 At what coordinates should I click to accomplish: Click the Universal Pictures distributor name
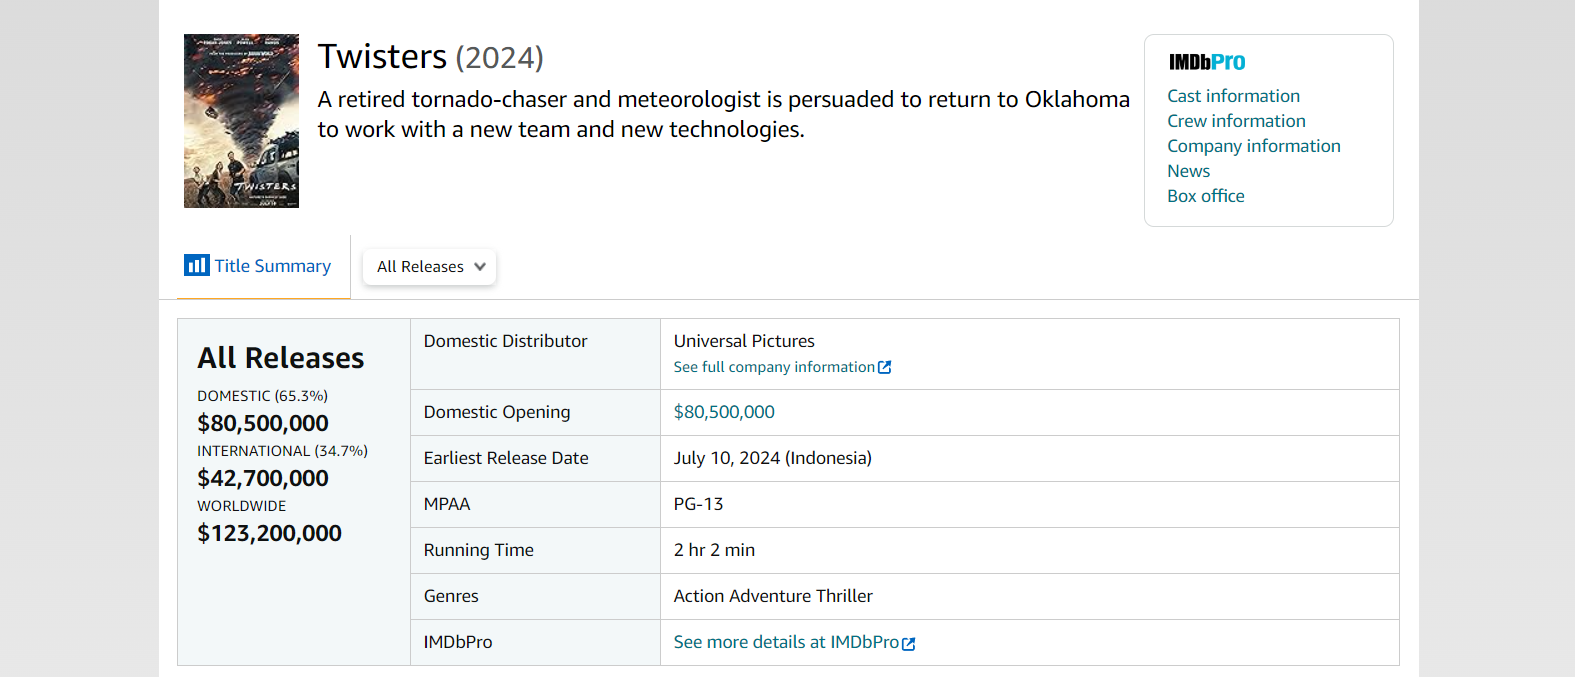[744, 341]
